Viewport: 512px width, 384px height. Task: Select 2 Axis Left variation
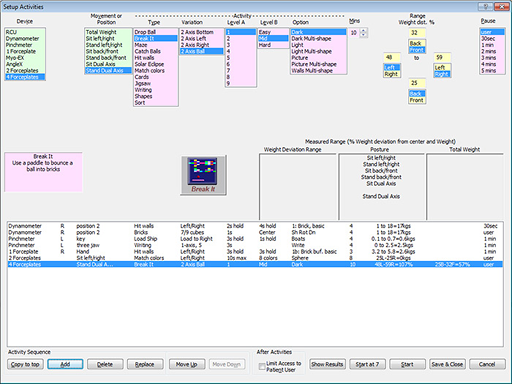(194, 39)
